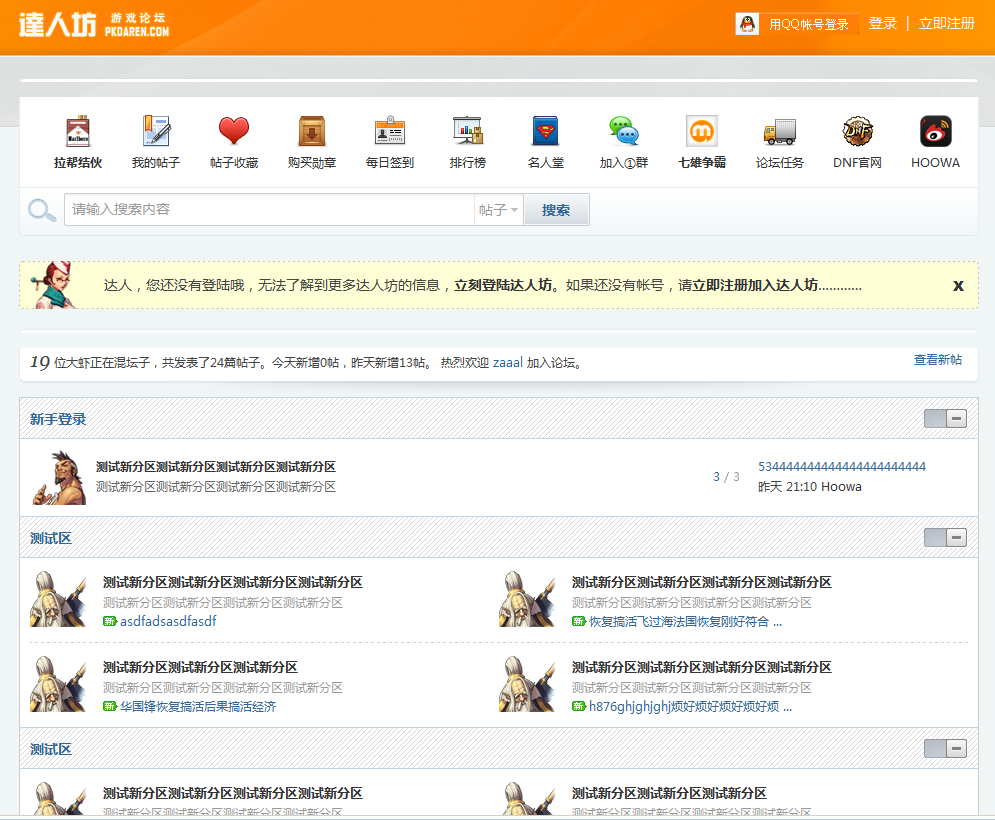Open the 排行榜 chart icon
Image resolution: width=995 pixels, height=820 pixels.
[468, 132]
